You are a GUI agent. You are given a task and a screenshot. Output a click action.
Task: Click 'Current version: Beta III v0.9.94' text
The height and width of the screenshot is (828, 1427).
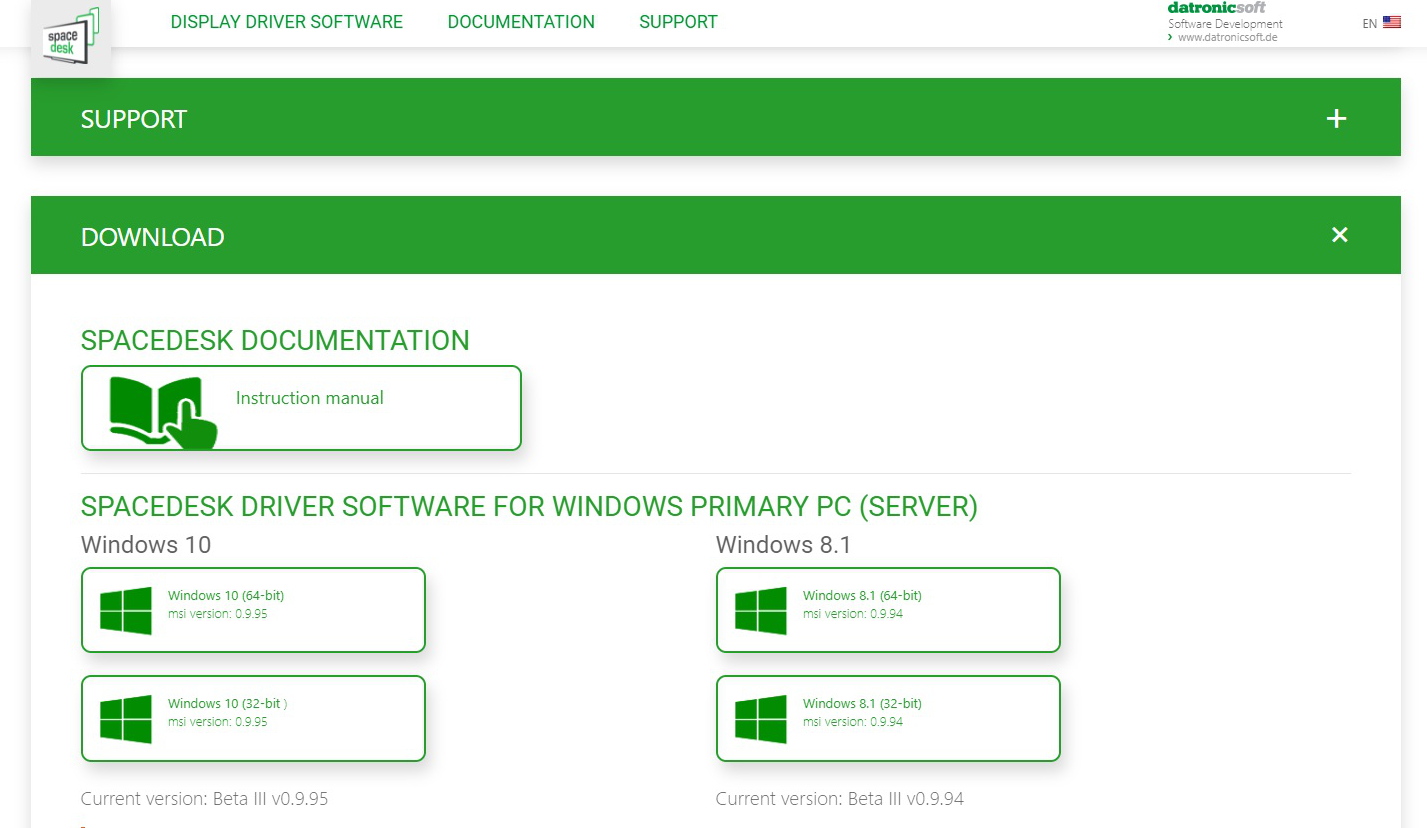840,799
